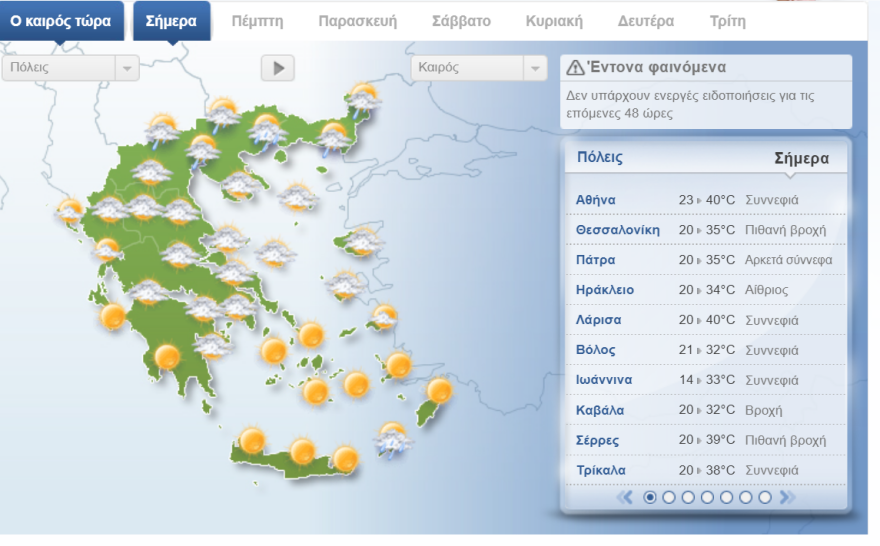880x546 pixels.
Task: Select the fourth pagination dot
Action: (708, 497)
